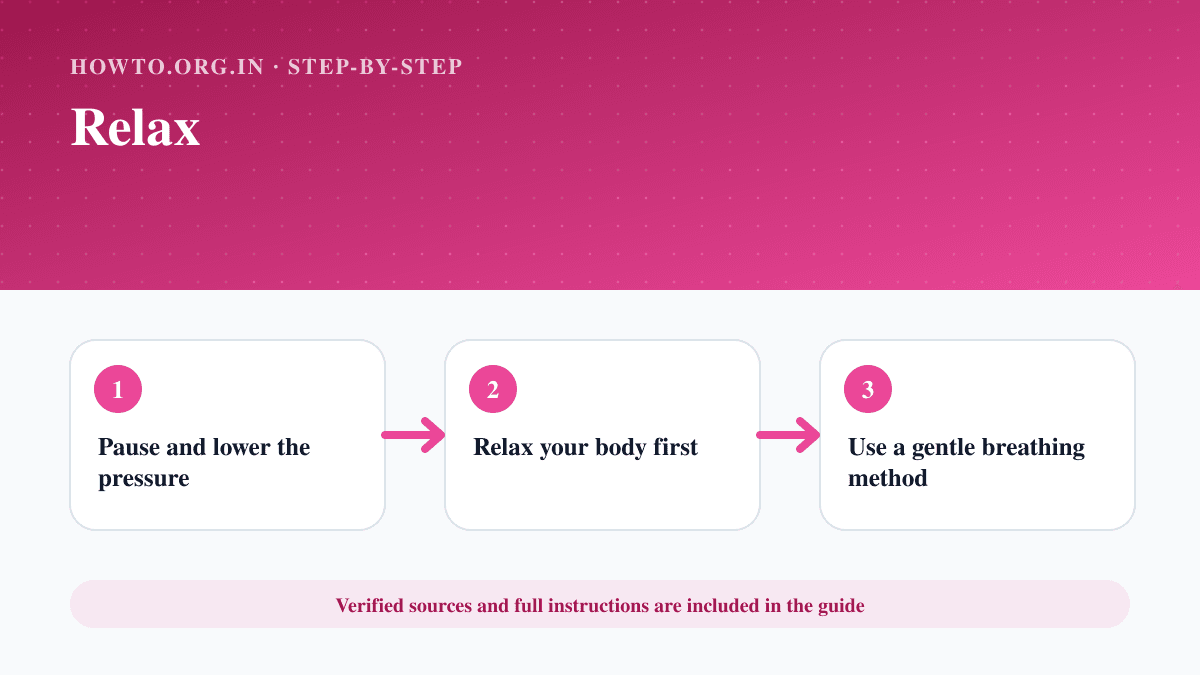1200x675 pixels.
Task: Select the pink number 3 step badge
Action: [x=868, y=389]
